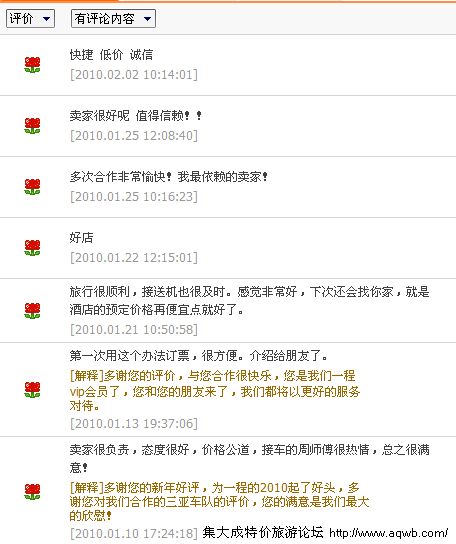Open the http://www.aqwb.com/ link

(x=389, y=533)
